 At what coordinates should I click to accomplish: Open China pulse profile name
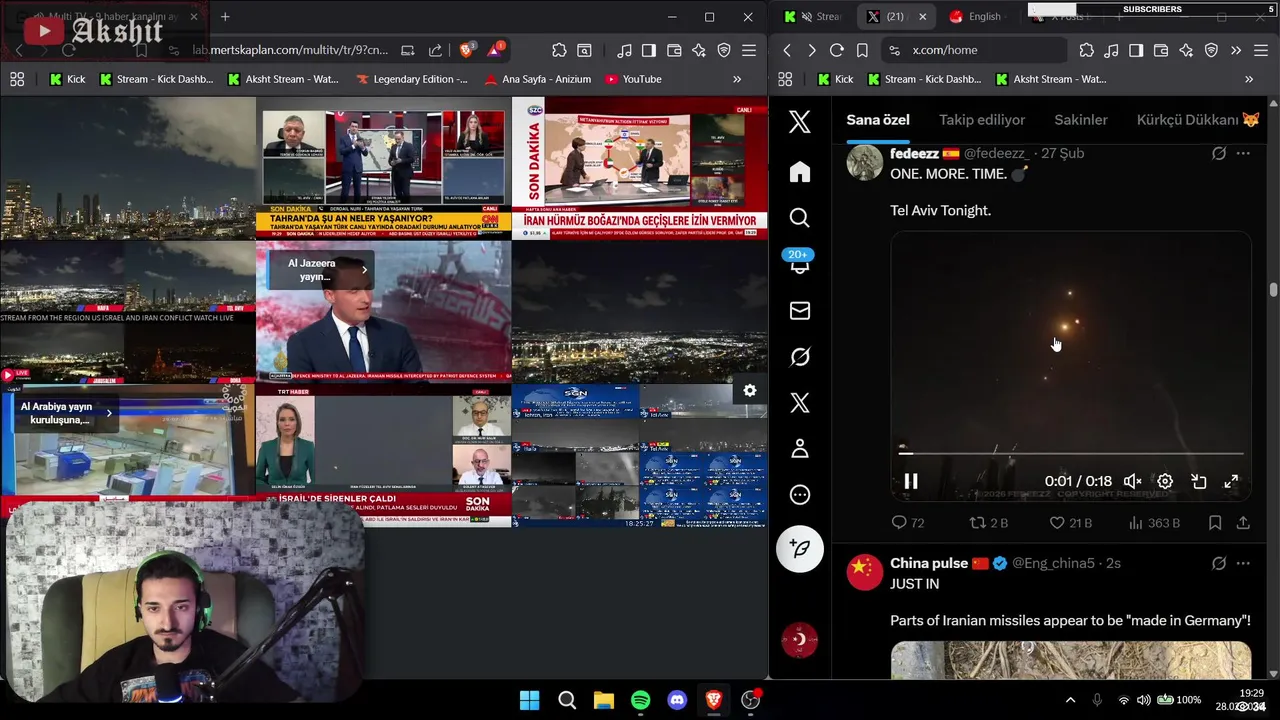tap(929, 563)
